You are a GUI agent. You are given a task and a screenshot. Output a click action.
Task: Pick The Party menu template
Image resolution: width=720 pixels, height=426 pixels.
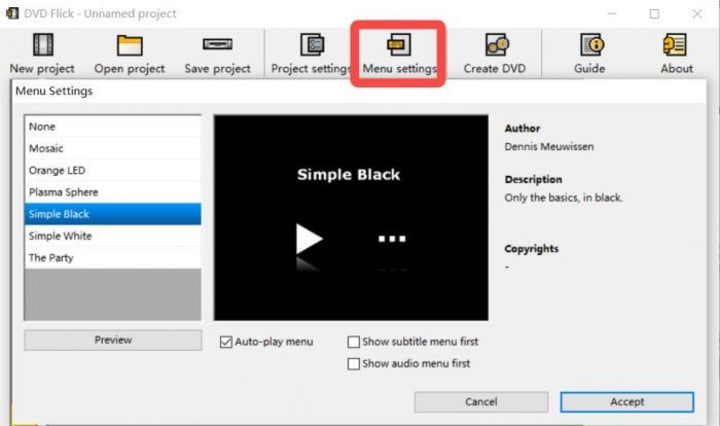112,258
